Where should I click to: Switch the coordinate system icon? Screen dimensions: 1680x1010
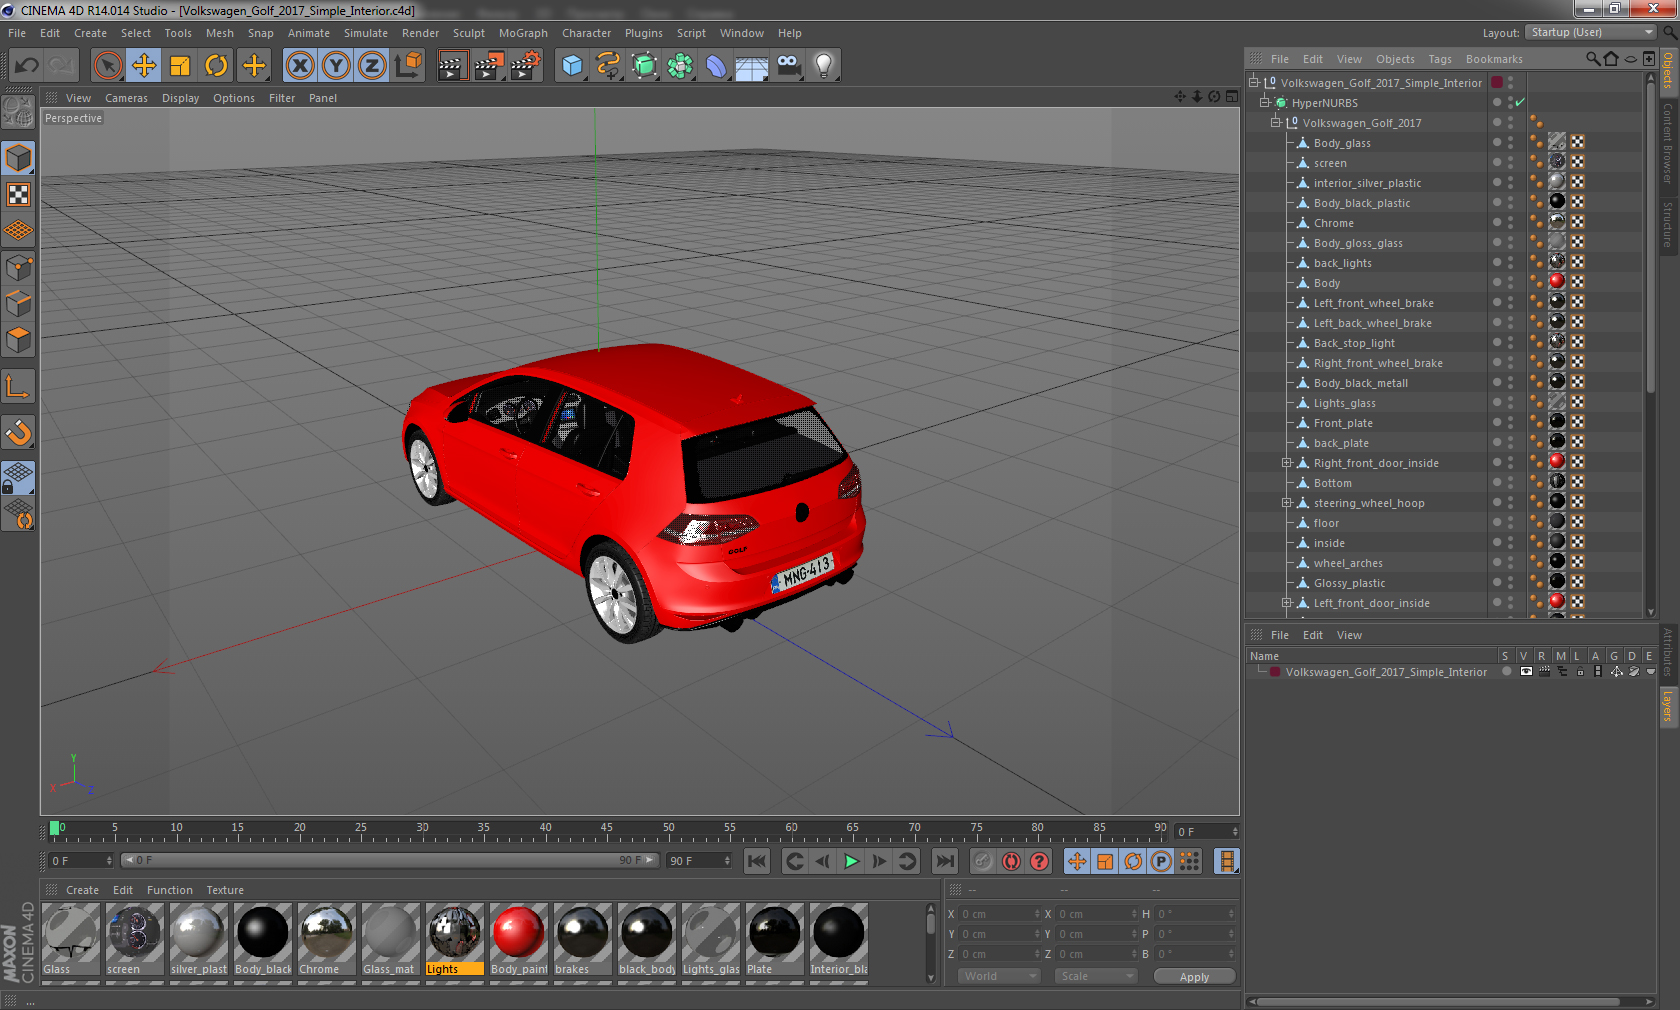408,66
